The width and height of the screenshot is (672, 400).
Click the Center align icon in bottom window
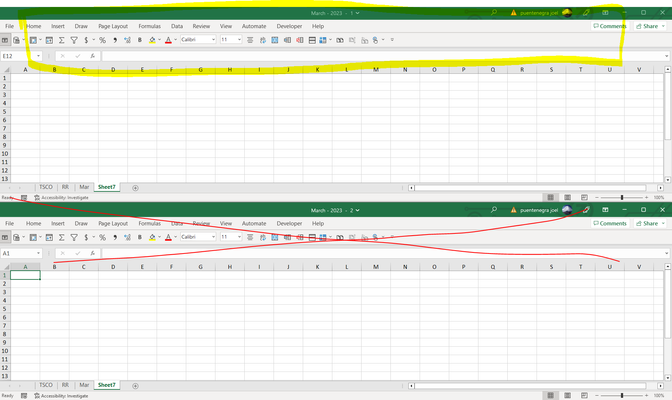(x=250, y=237)
